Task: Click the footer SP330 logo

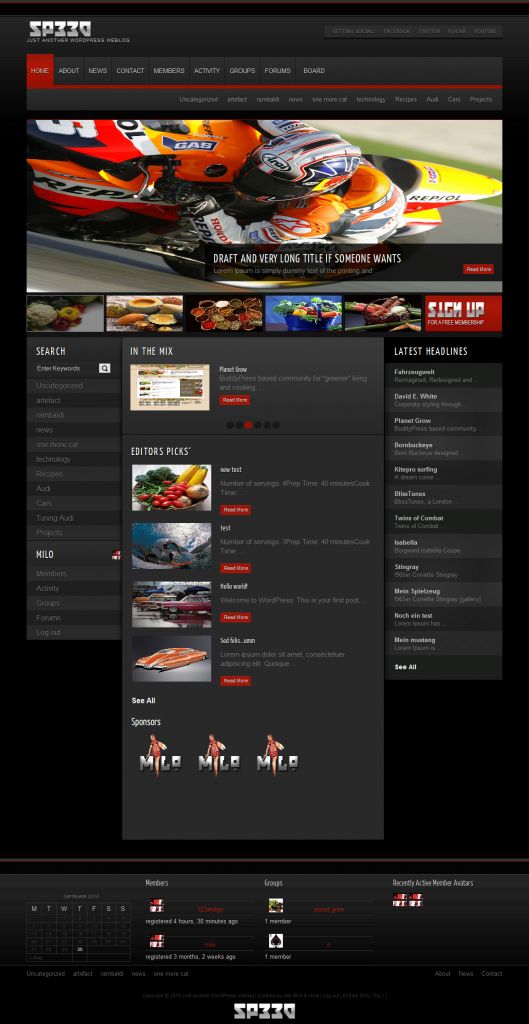Action: tap(264, 1012)
